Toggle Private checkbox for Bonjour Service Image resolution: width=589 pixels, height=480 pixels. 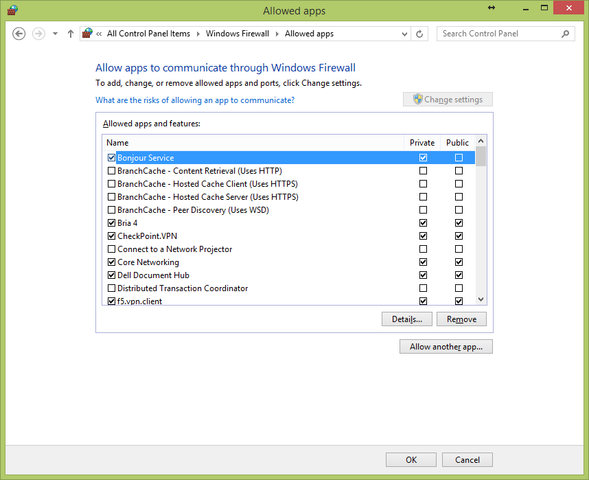click(x=423, y=158)
